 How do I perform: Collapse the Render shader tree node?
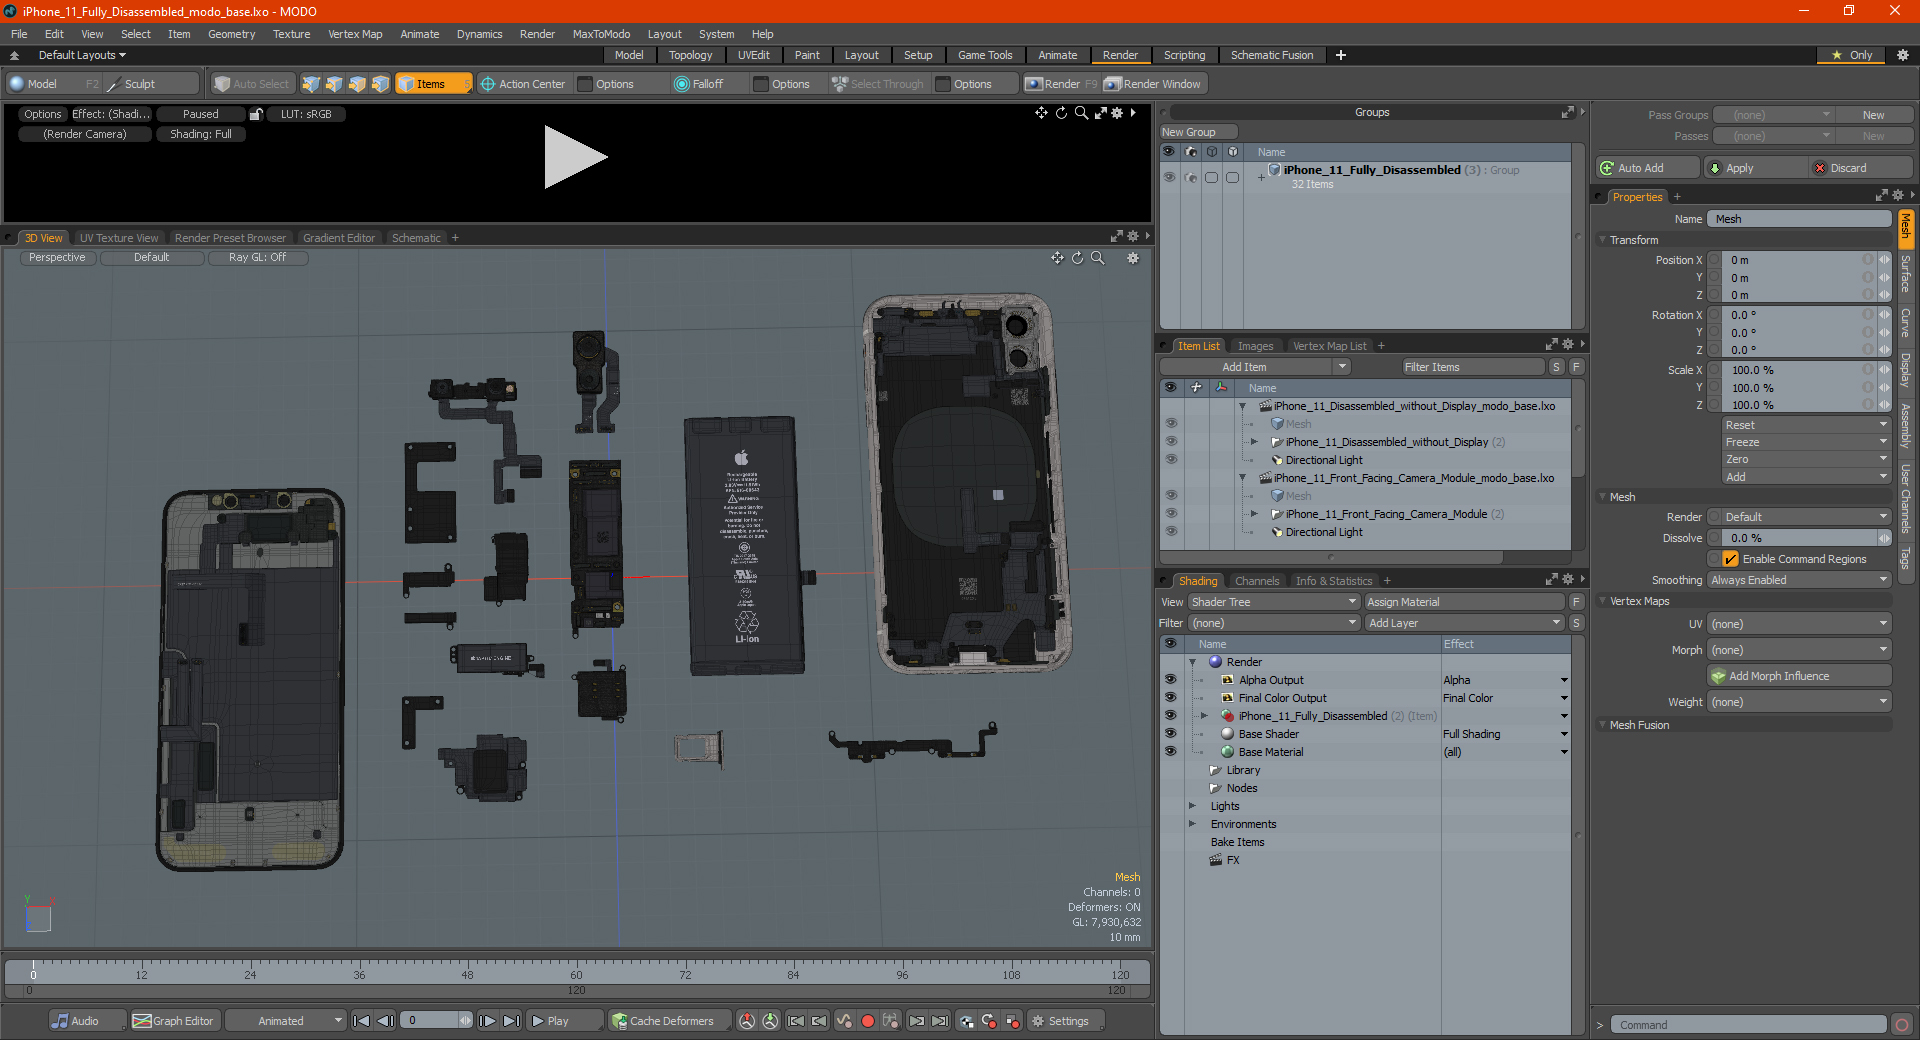(x=1192, y=662)
